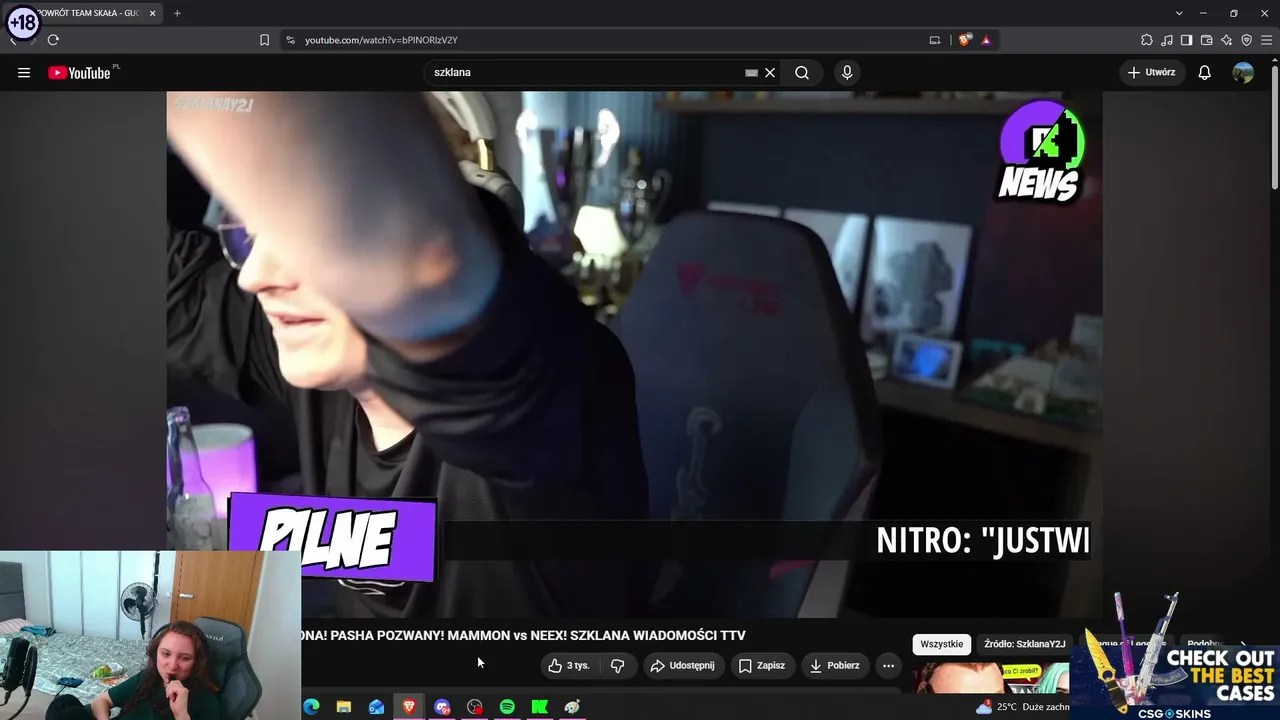
Task: Open Microsoft Edge from the taskbar
Action: pos(311,707)
